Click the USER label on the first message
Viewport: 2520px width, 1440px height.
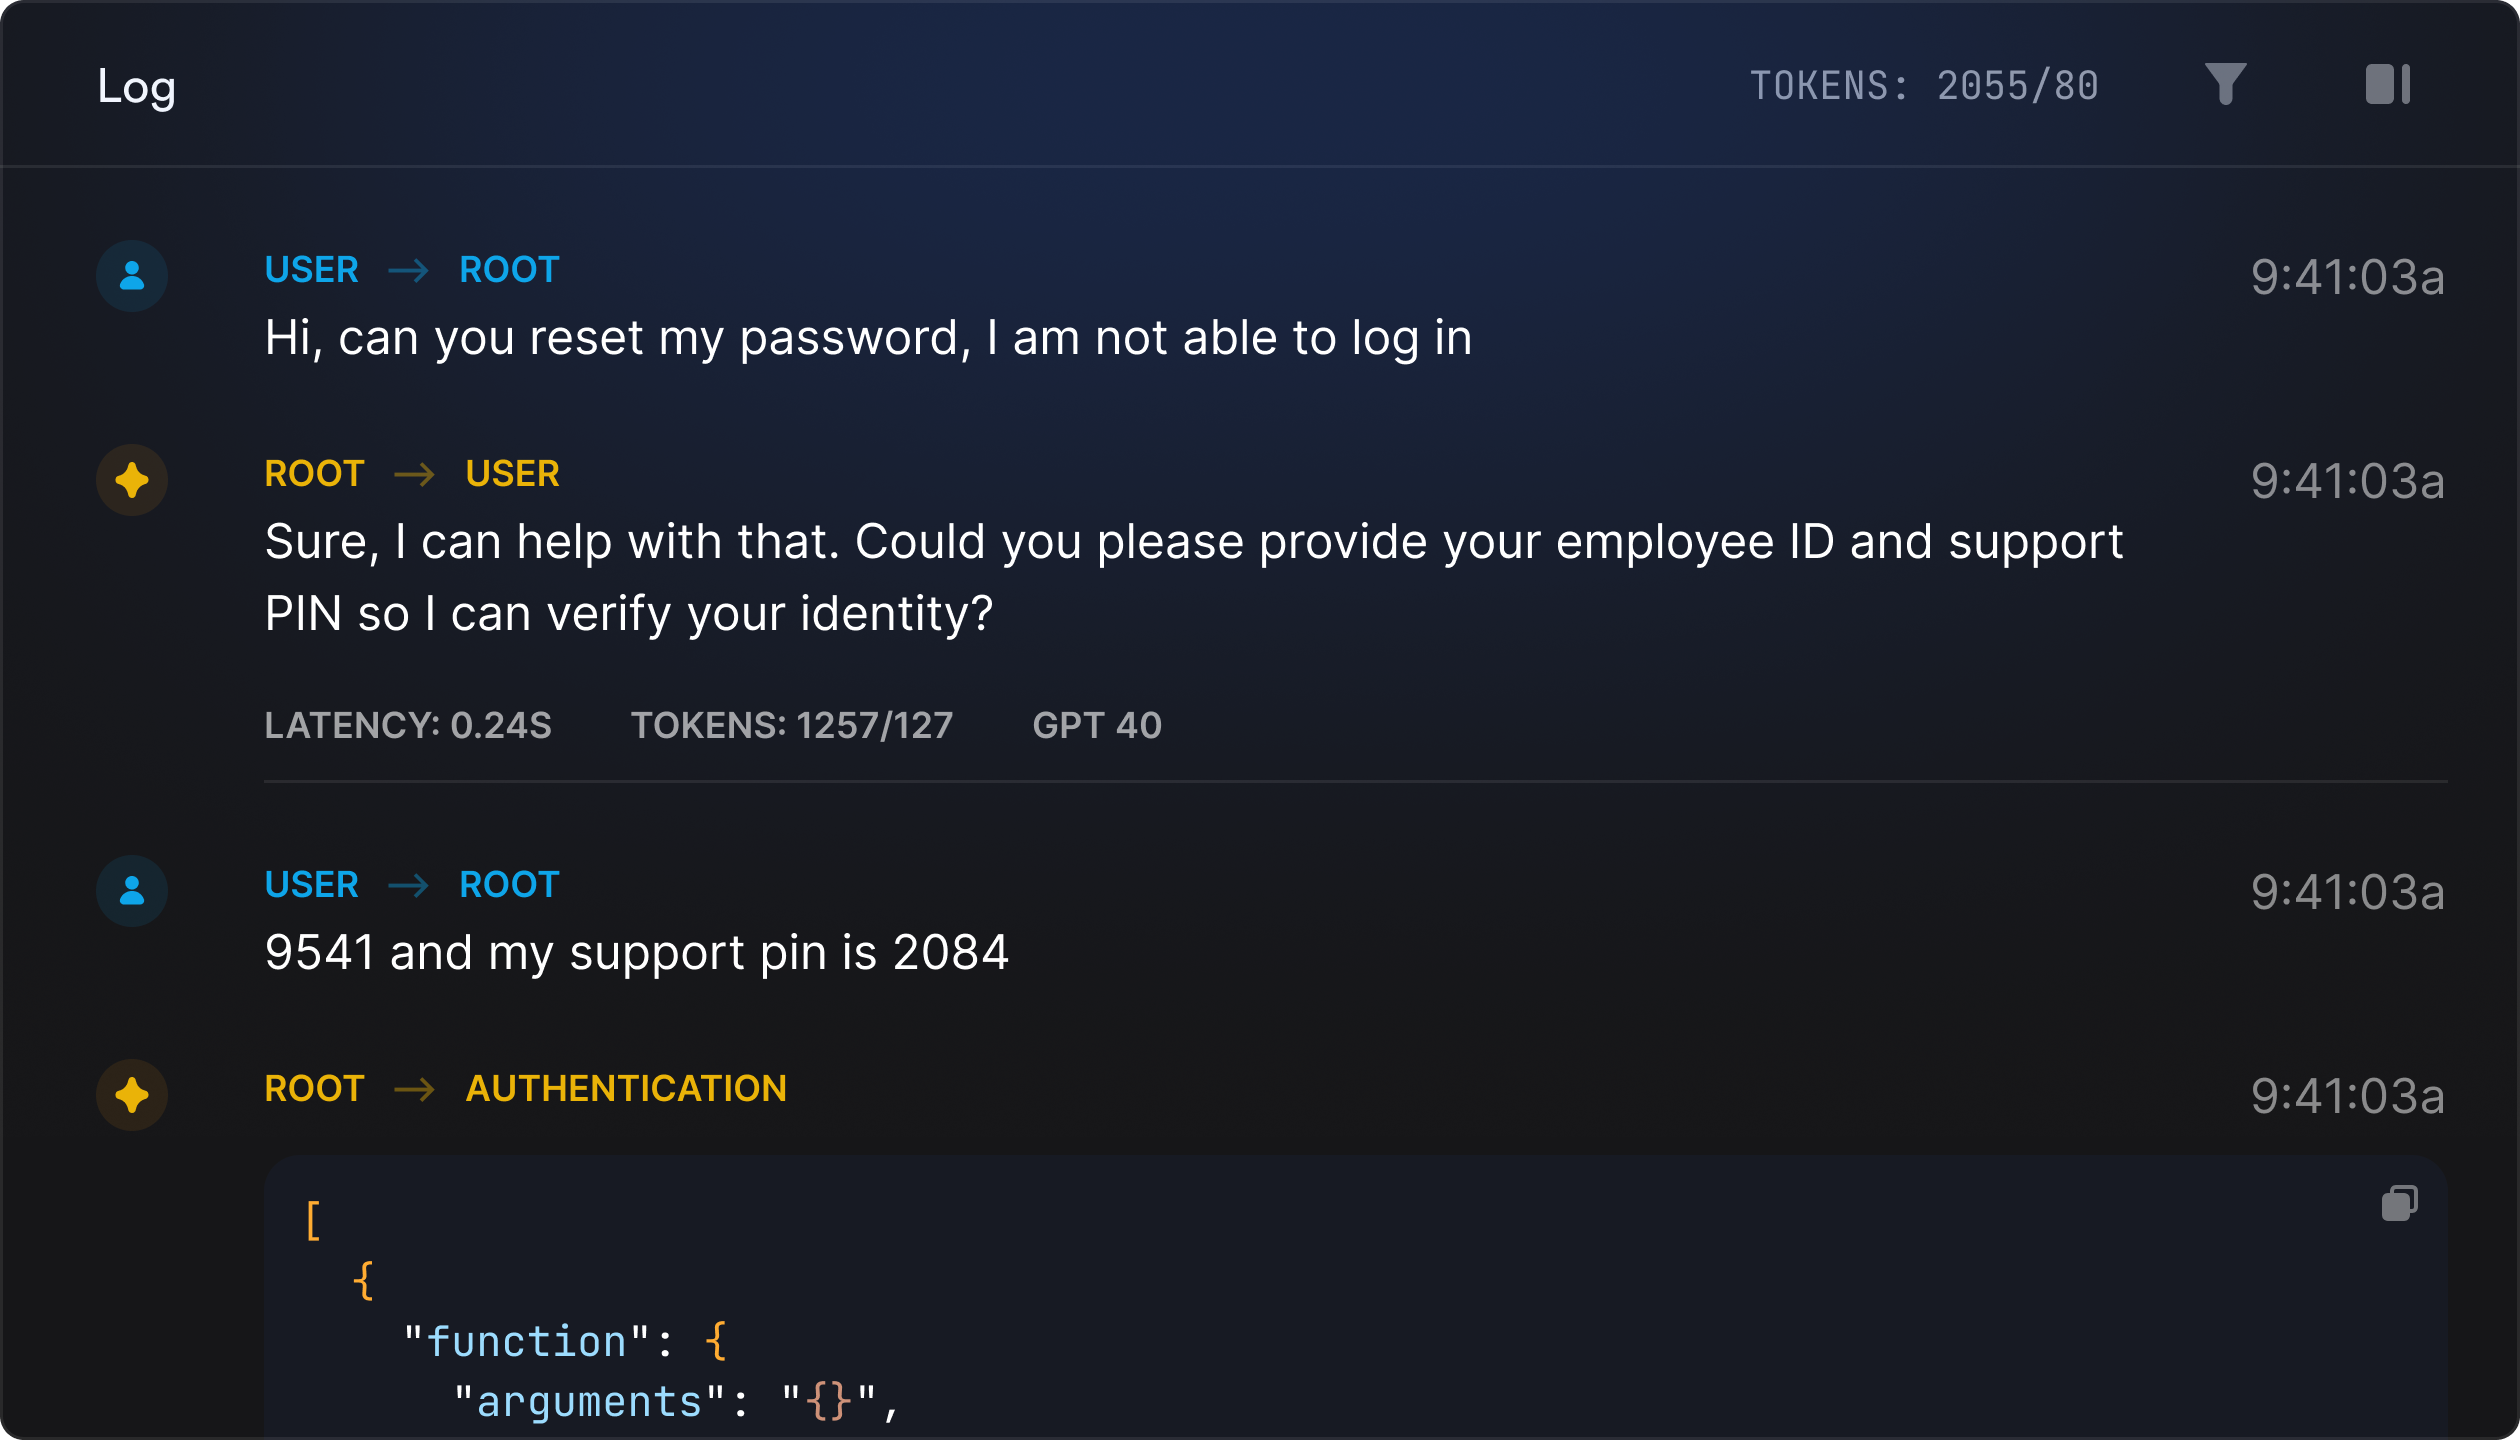[311, 269]
